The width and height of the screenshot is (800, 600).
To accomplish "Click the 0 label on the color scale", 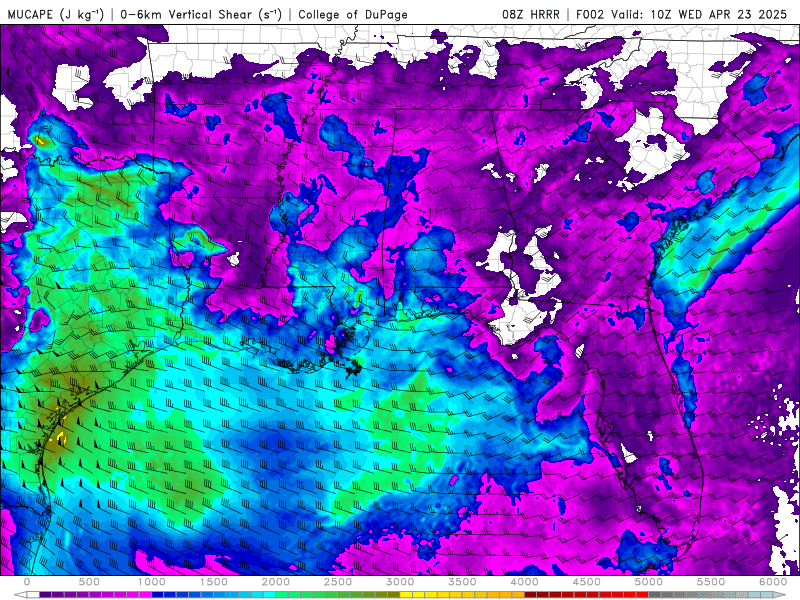I will [x=27, y=582].
